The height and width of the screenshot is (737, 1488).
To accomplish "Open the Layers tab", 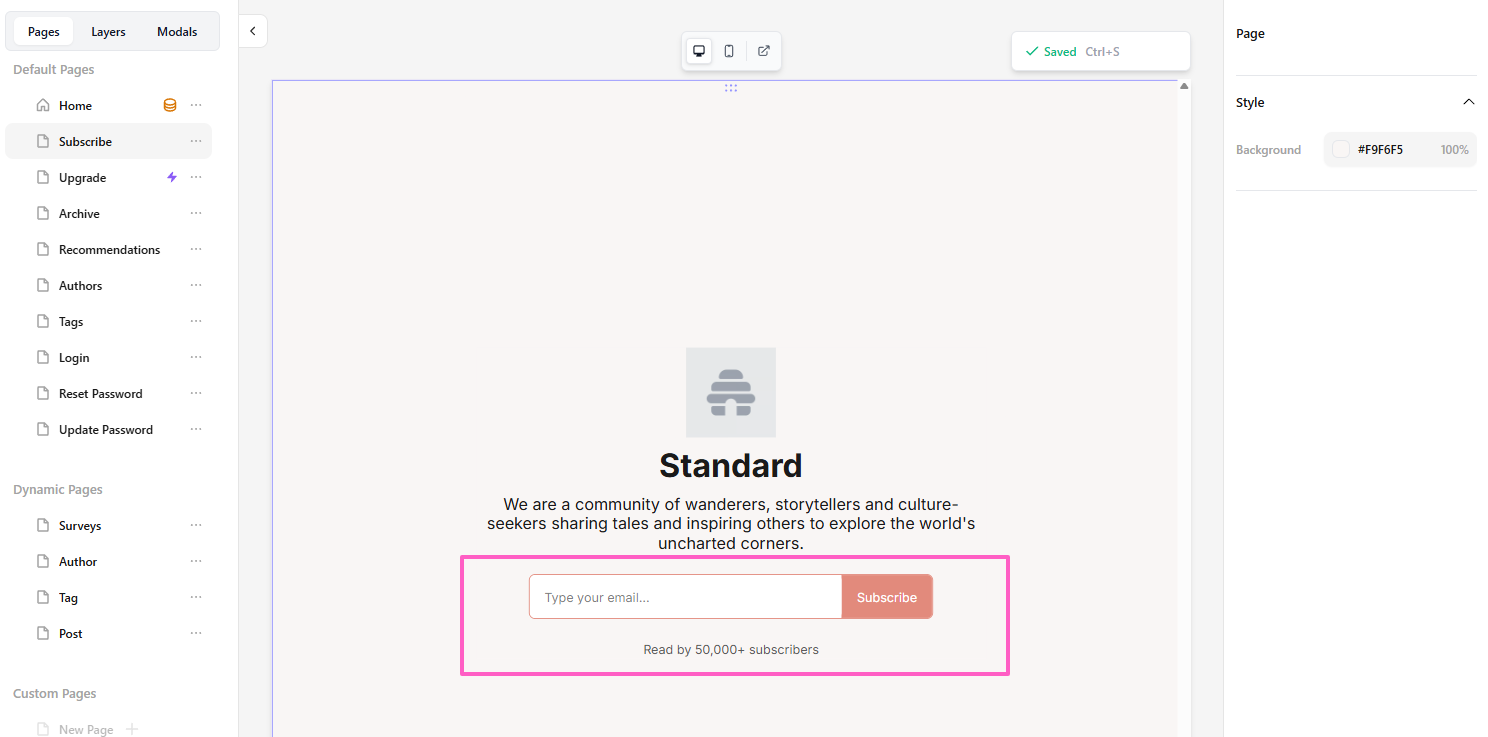I will 108,32.
